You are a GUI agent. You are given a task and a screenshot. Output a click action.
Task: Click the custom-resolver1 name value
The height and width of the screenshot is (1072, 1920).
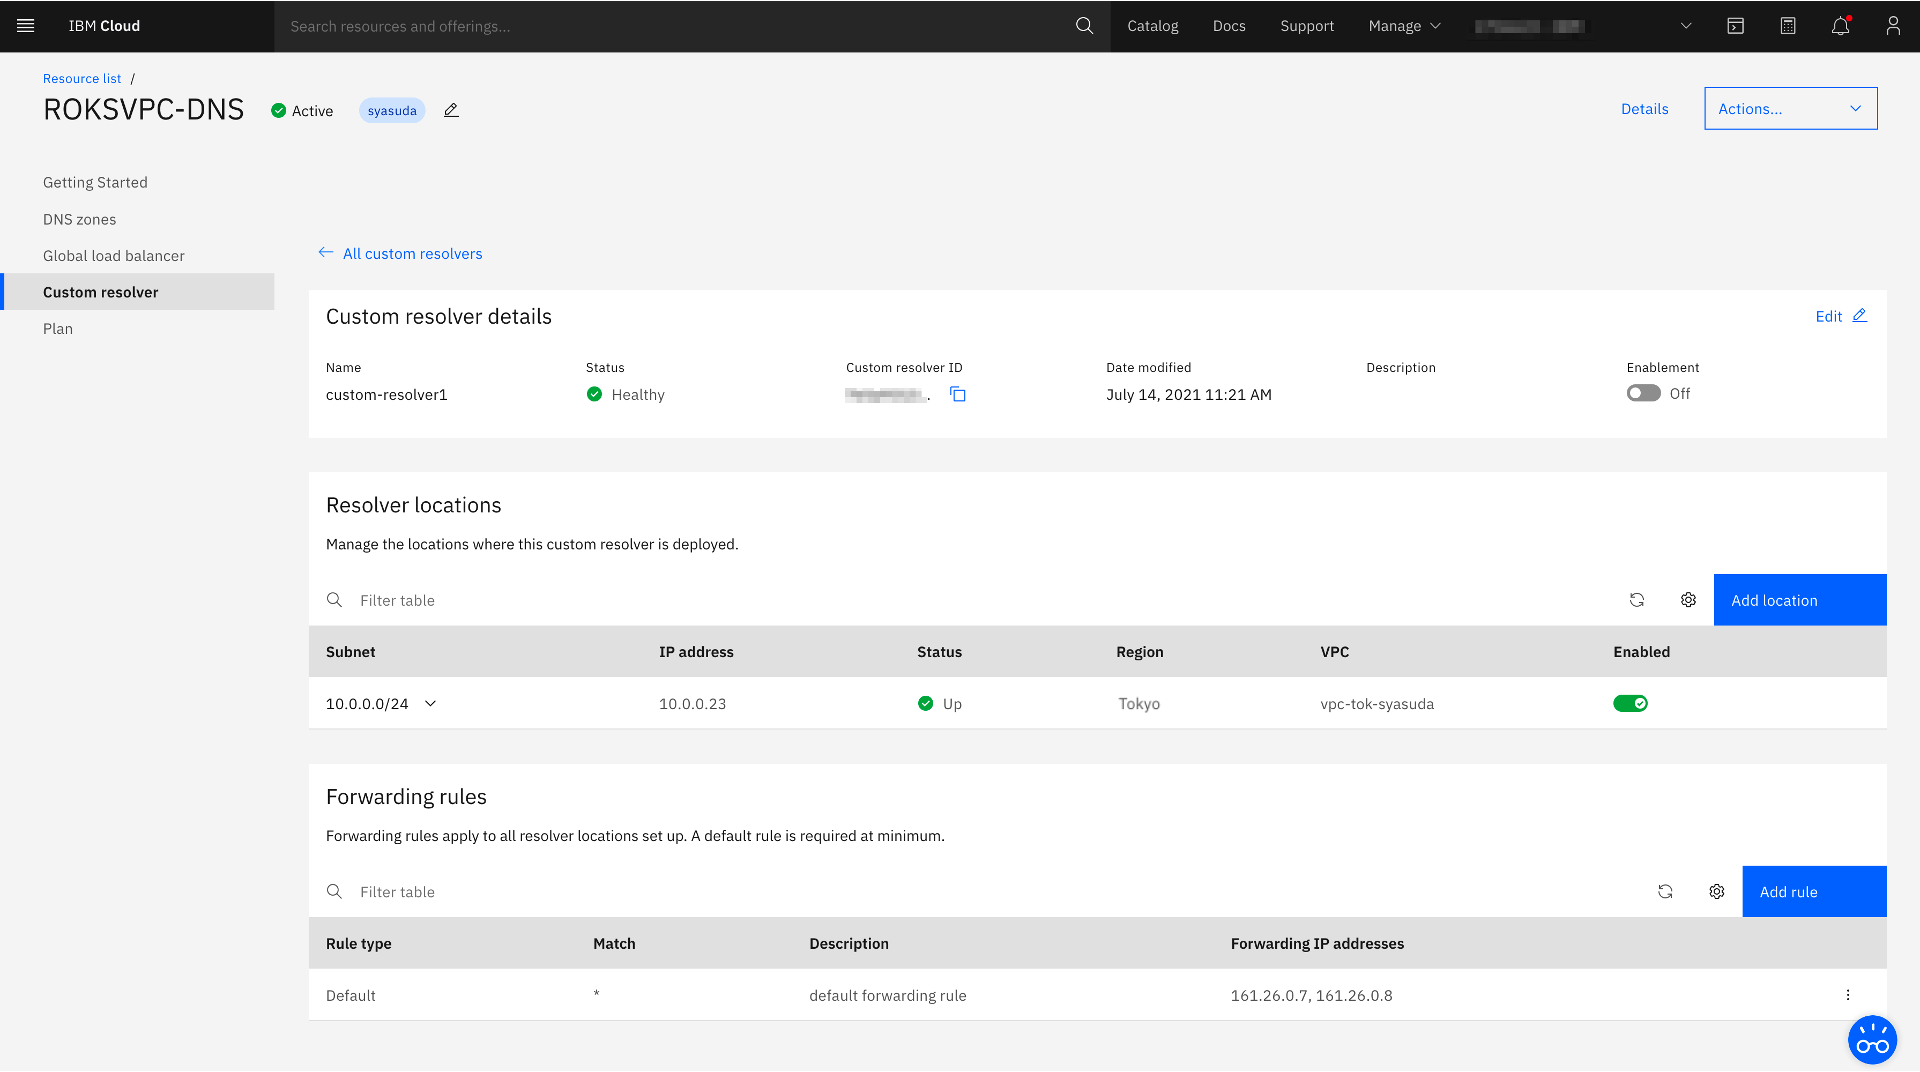386,395
